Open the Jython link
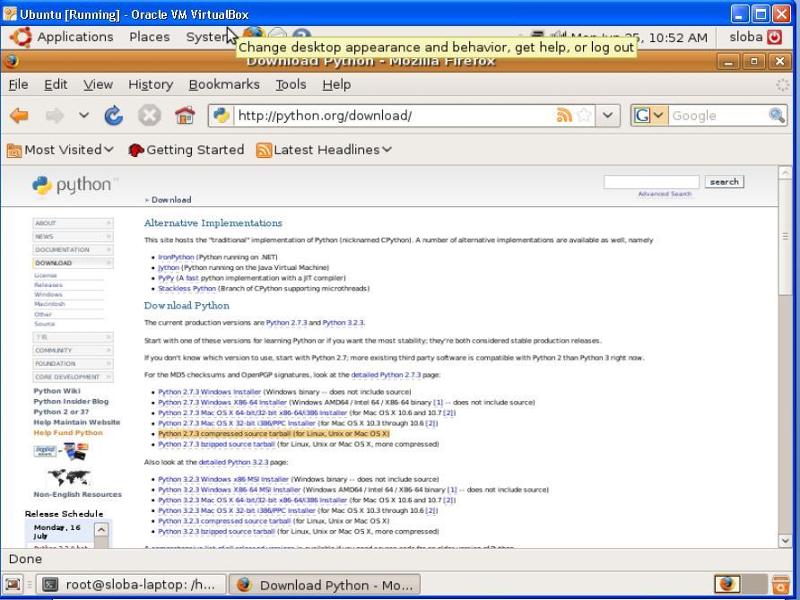 tap(168, 267)
